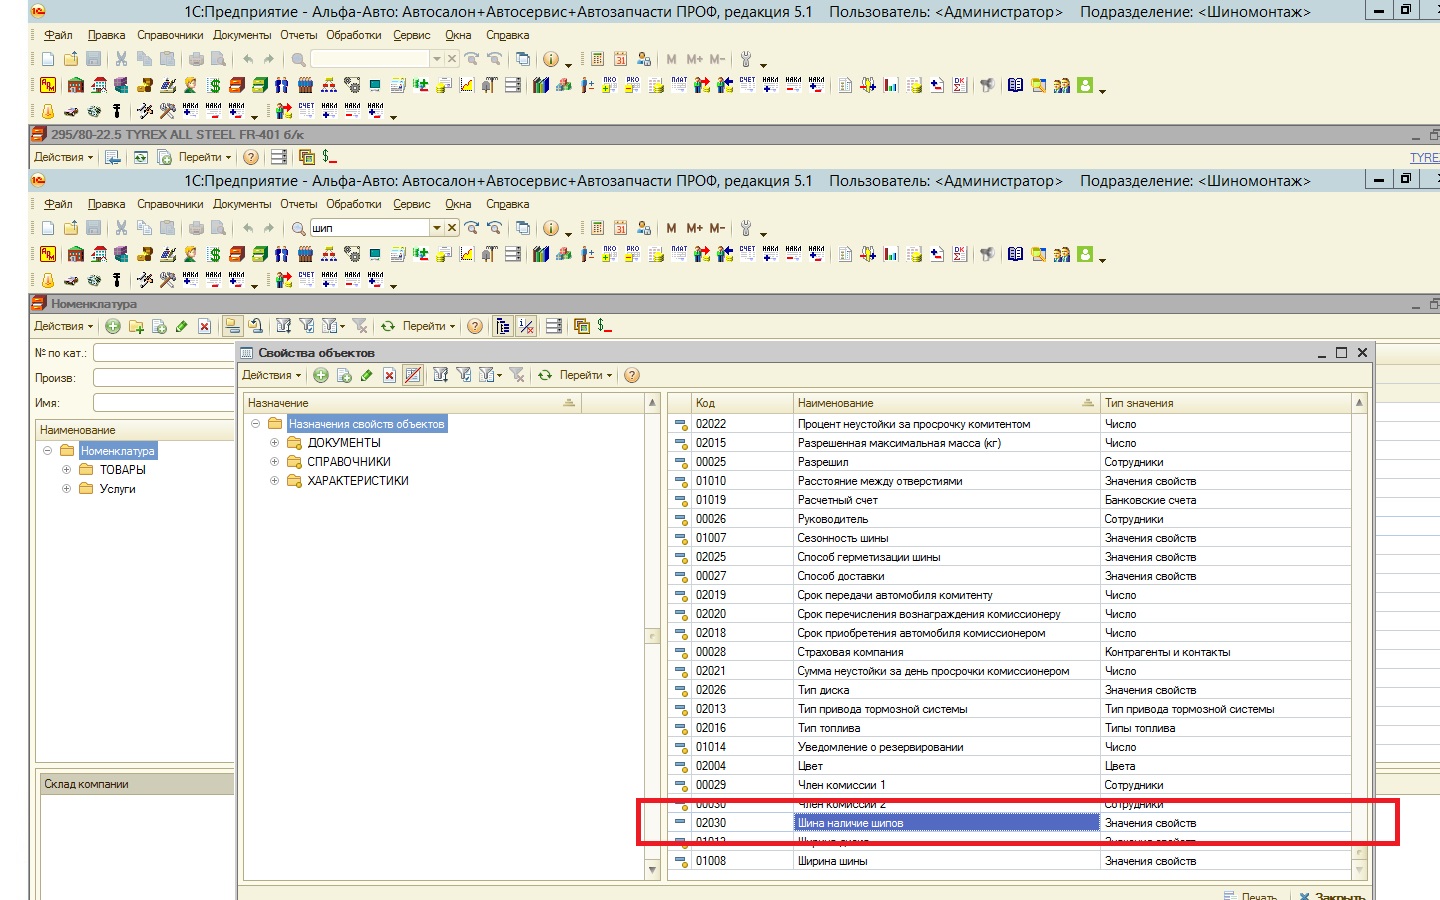The image size is (1440, 900).
Task: Sort by the Код column header
Action: [x=742, y=403]
